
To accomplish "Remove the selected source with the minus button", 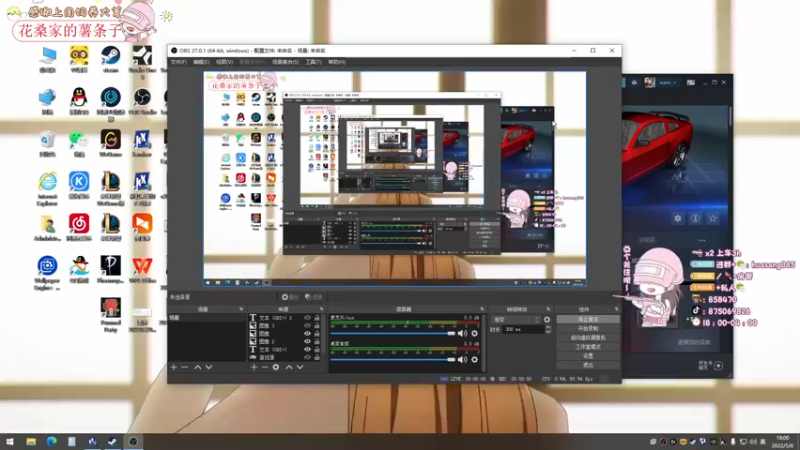I will point(265,367).
